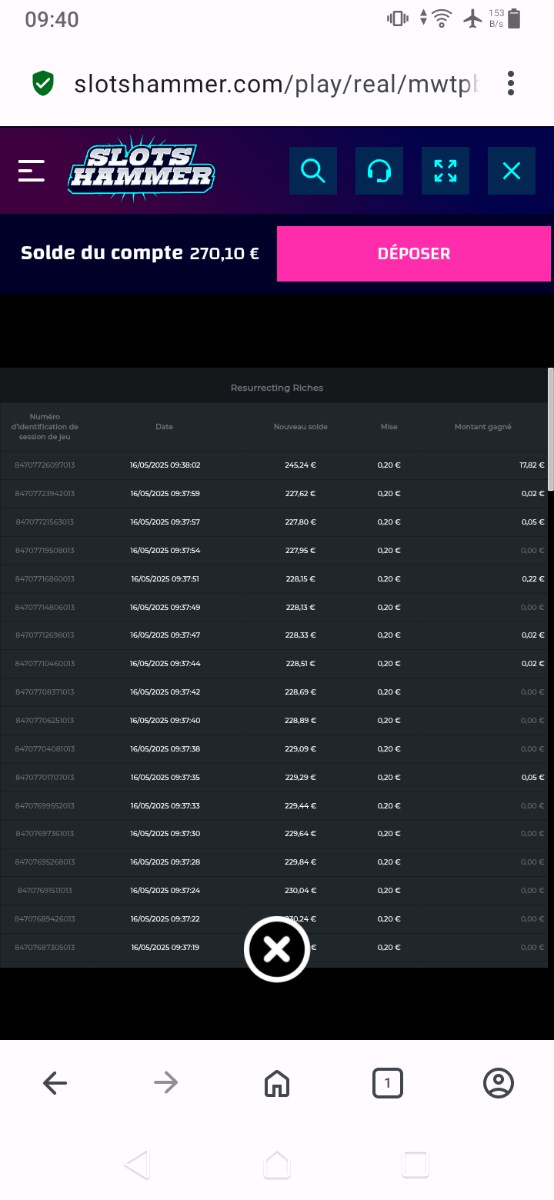Open headset customer support

(x=379, y=171)
